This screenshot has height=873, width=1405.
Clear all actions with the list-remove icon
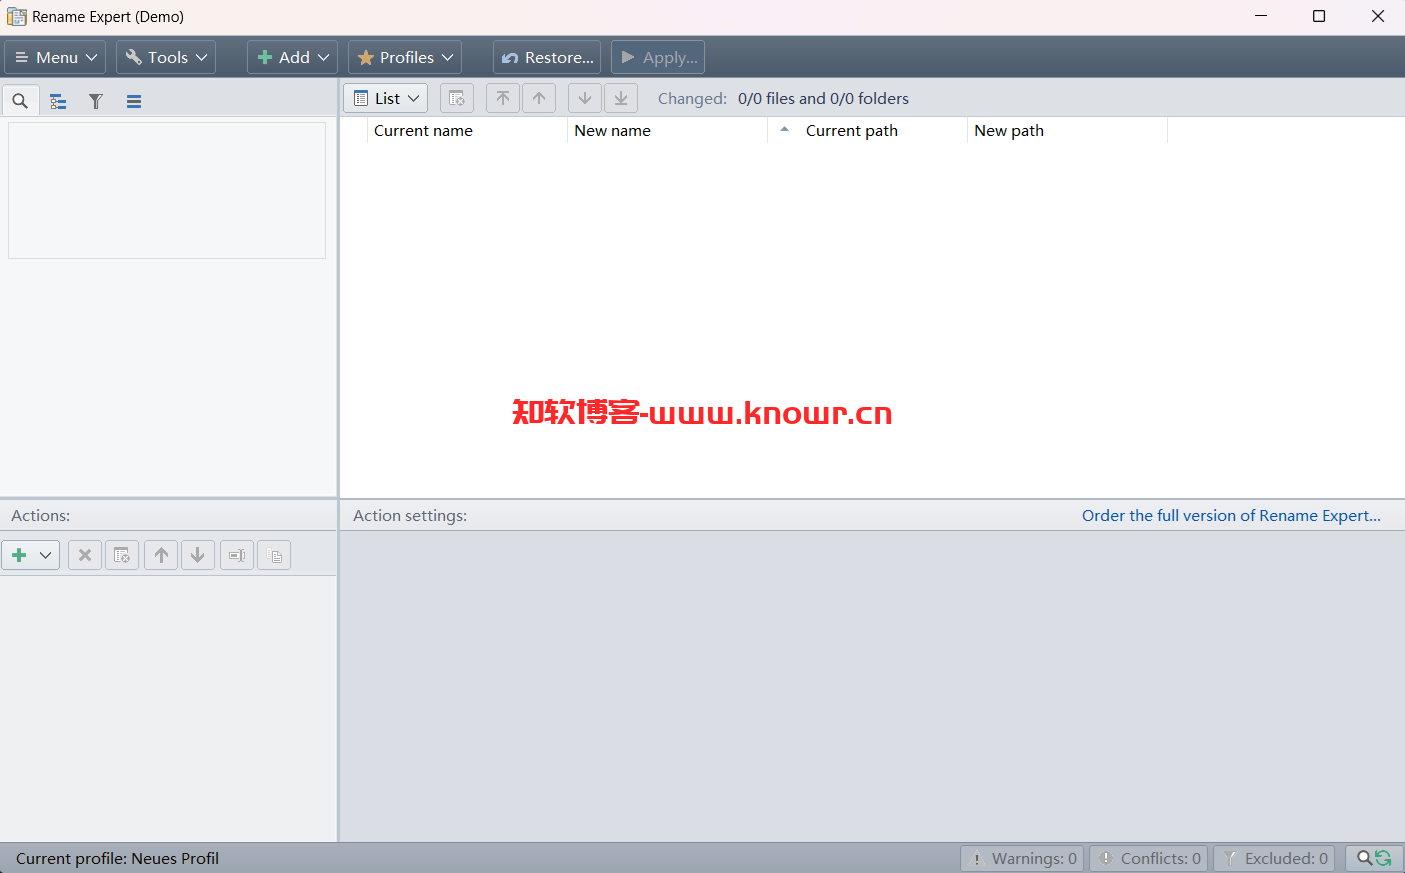pos(122,555)
